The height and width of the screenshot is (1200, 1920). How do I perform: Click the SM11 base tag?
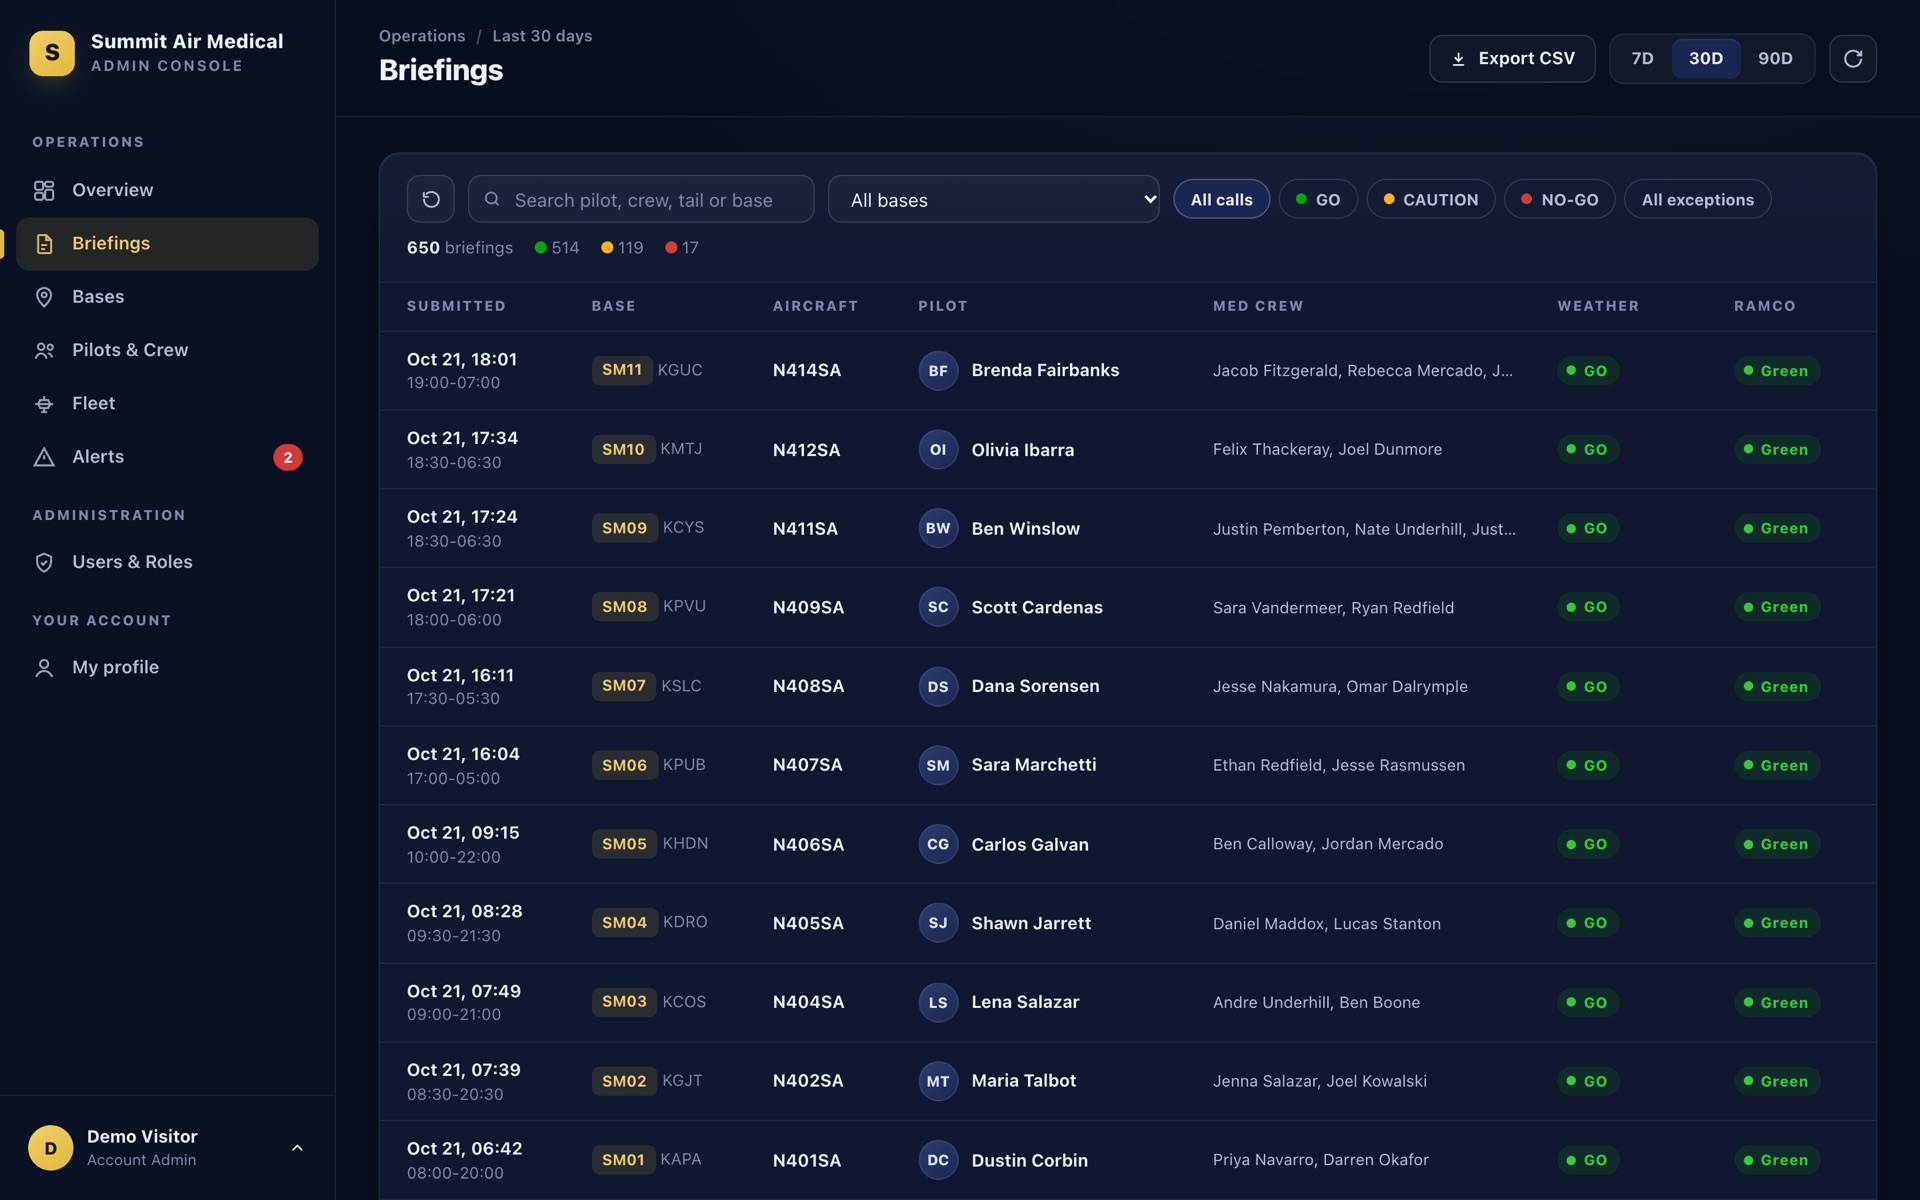(x=622, y=370)
